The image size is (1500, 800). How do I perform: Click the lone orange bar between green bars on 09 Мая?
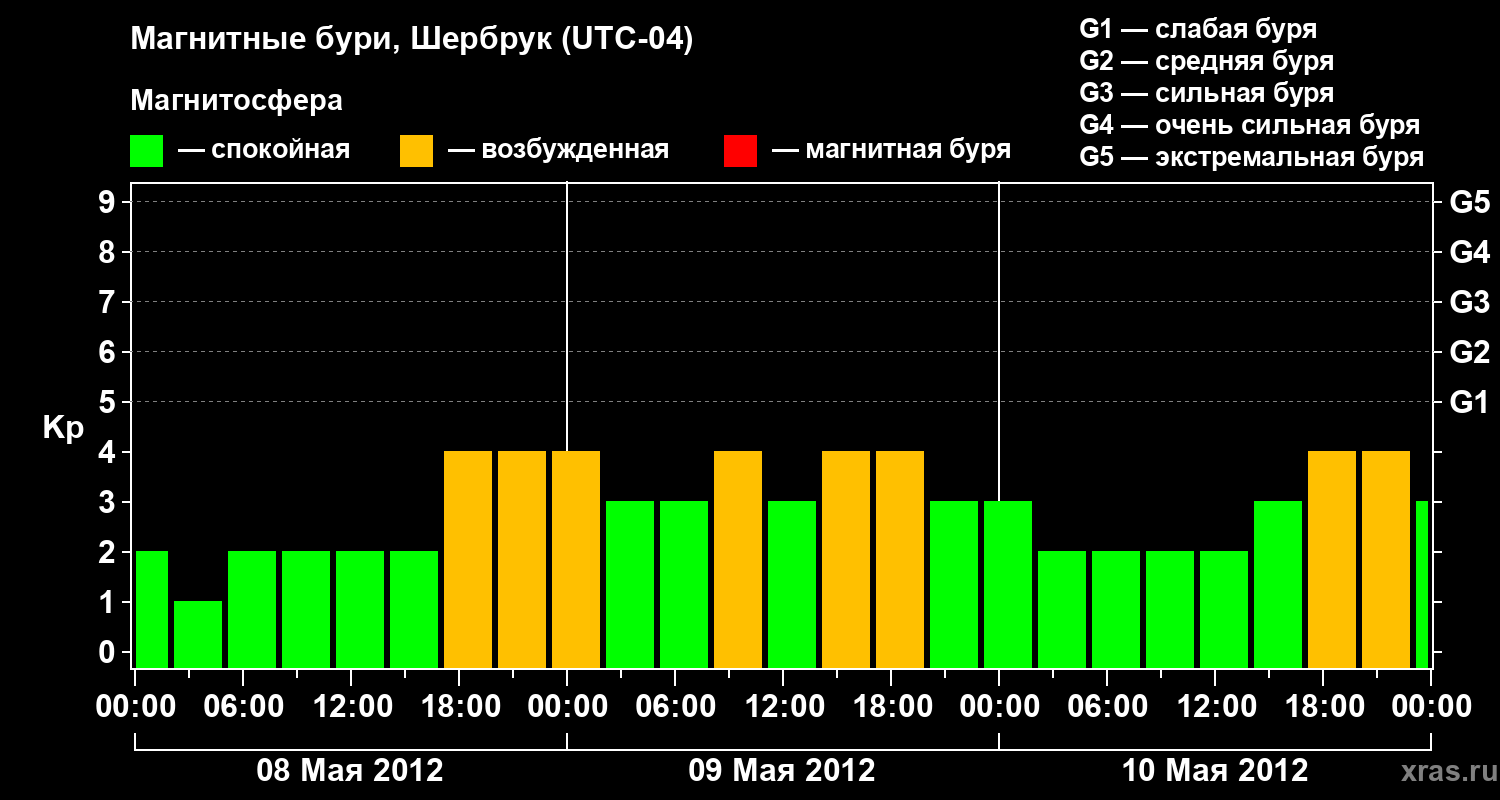(x=738, y=559)
